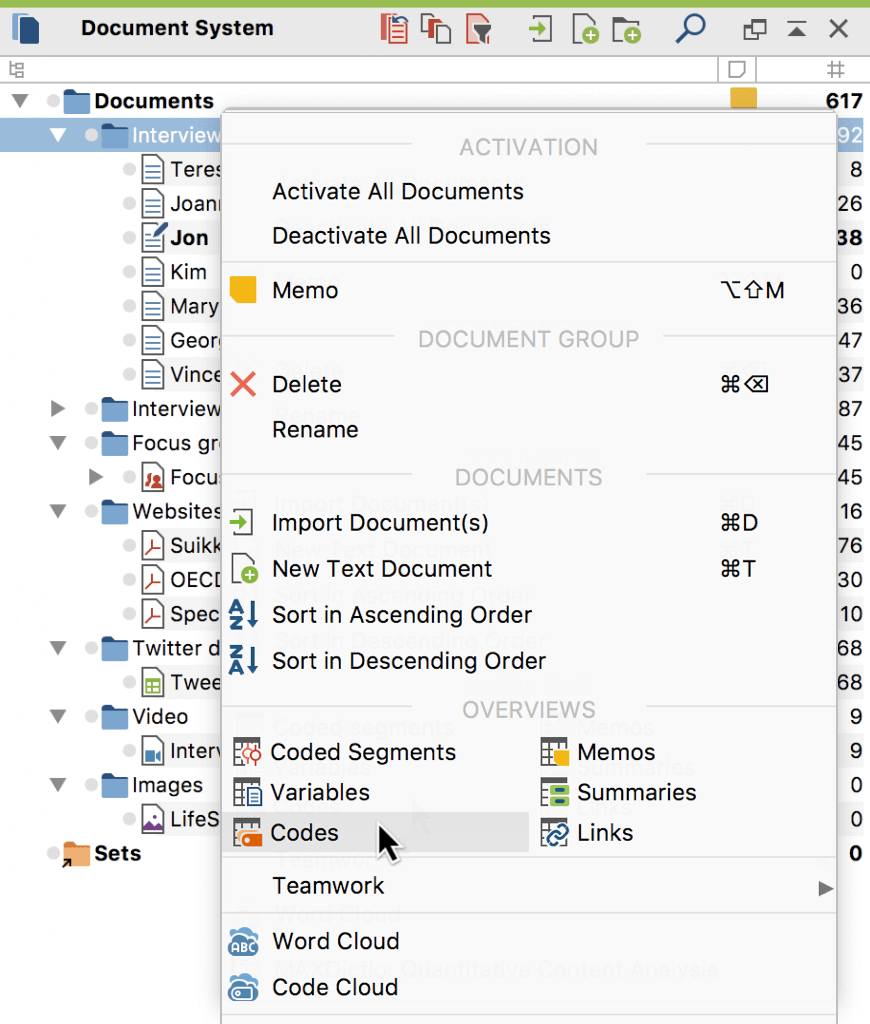Image resolution: width=870 pixels, height=1024 pixels.
Task: Collapse the Websites folder
Action: click(58, 511)
